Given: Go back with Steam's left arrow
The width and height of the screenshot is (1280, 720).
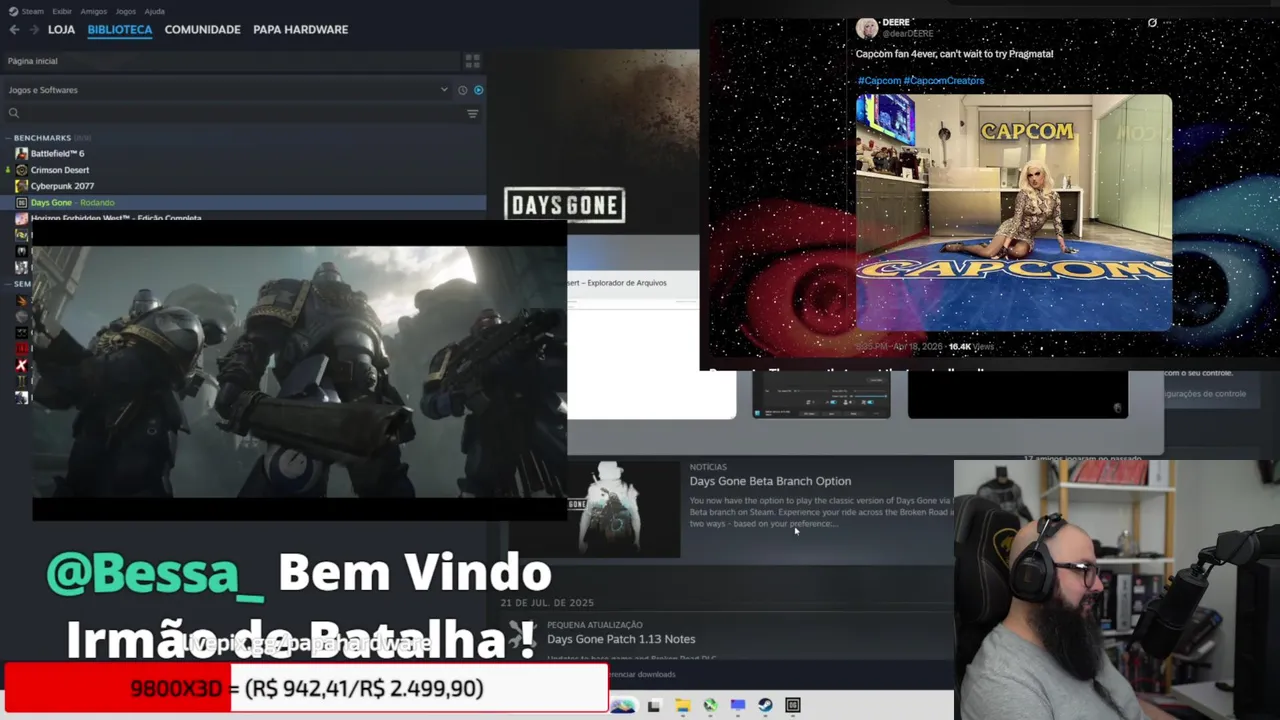Looking at the screenshot, I should 14,30.
